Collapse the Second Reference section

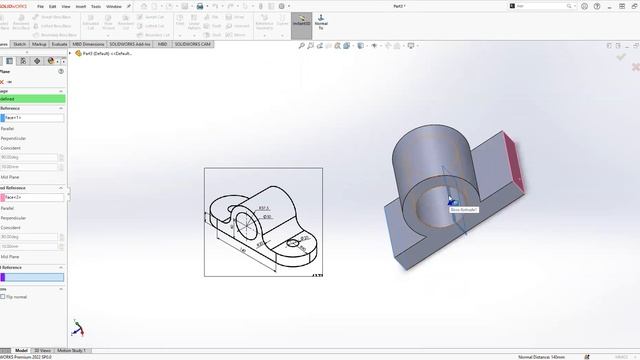pyautogui.click(x=61, y=188)
